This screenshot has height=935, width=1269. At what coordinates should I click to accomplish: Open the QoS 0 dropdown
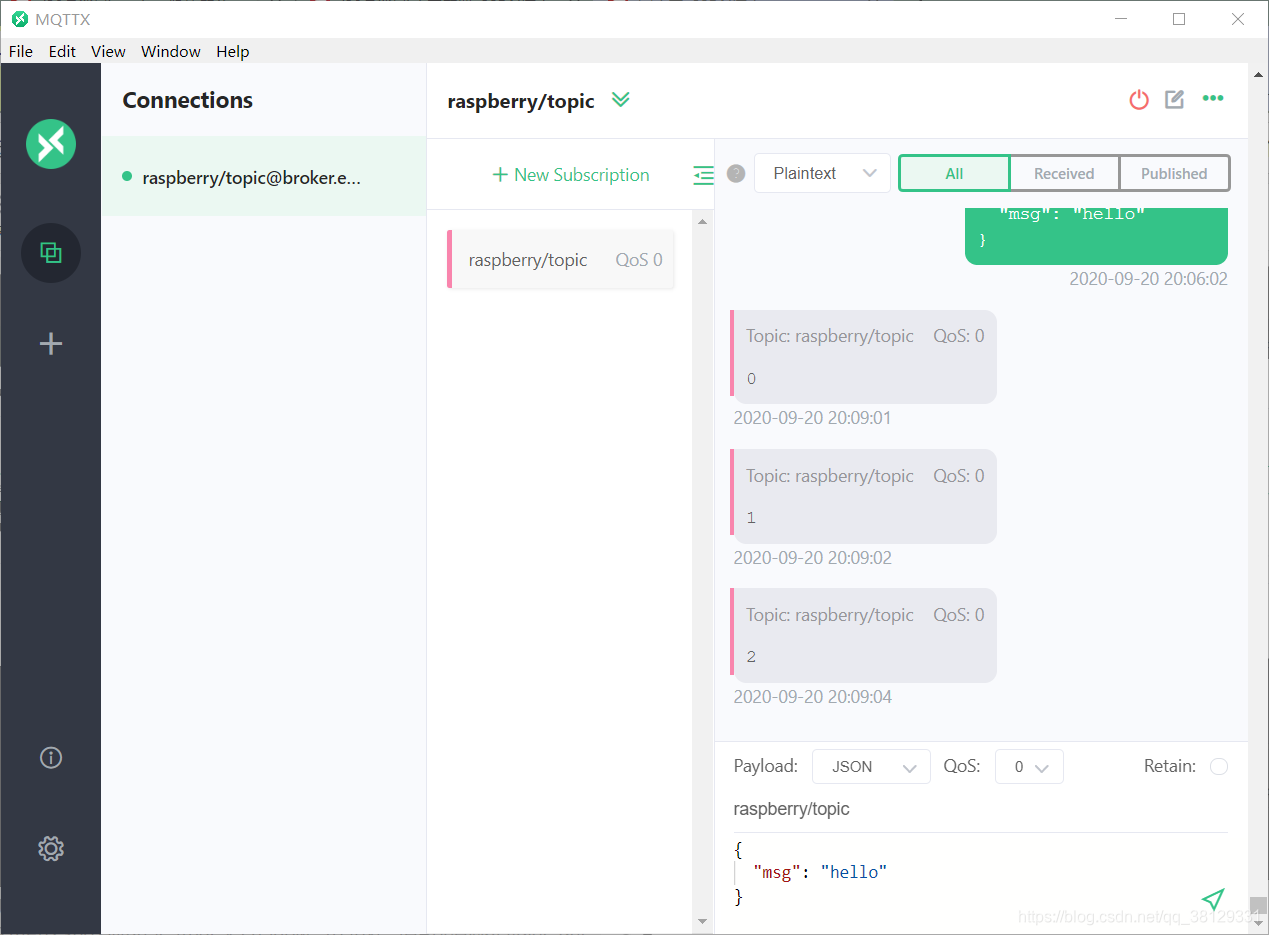(x=1029, y=767)
